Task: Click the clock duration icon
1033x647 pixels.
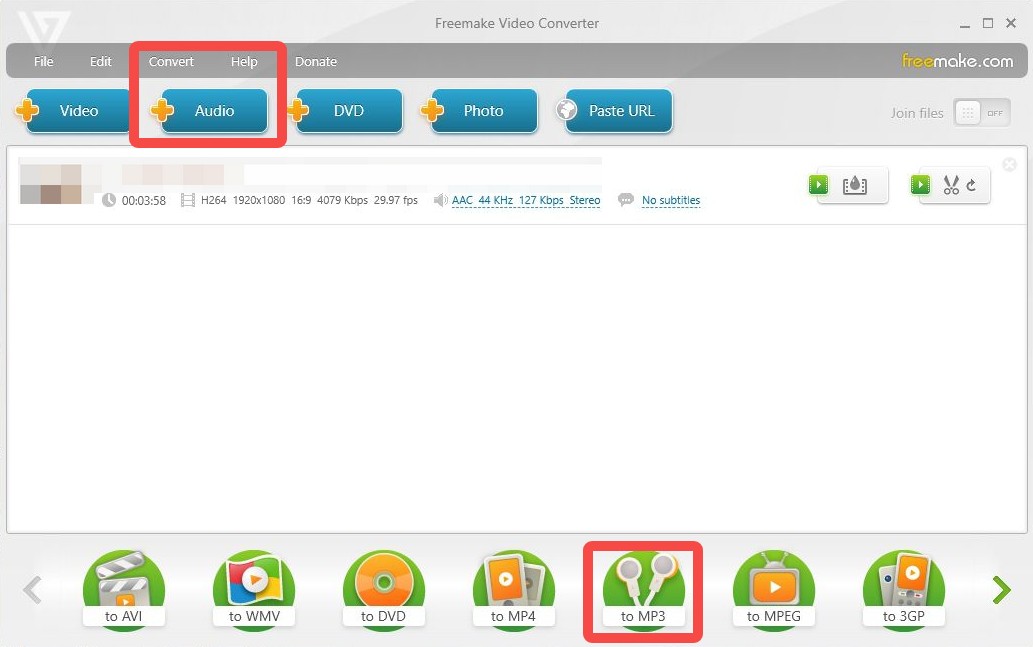Action: [109, 200]
